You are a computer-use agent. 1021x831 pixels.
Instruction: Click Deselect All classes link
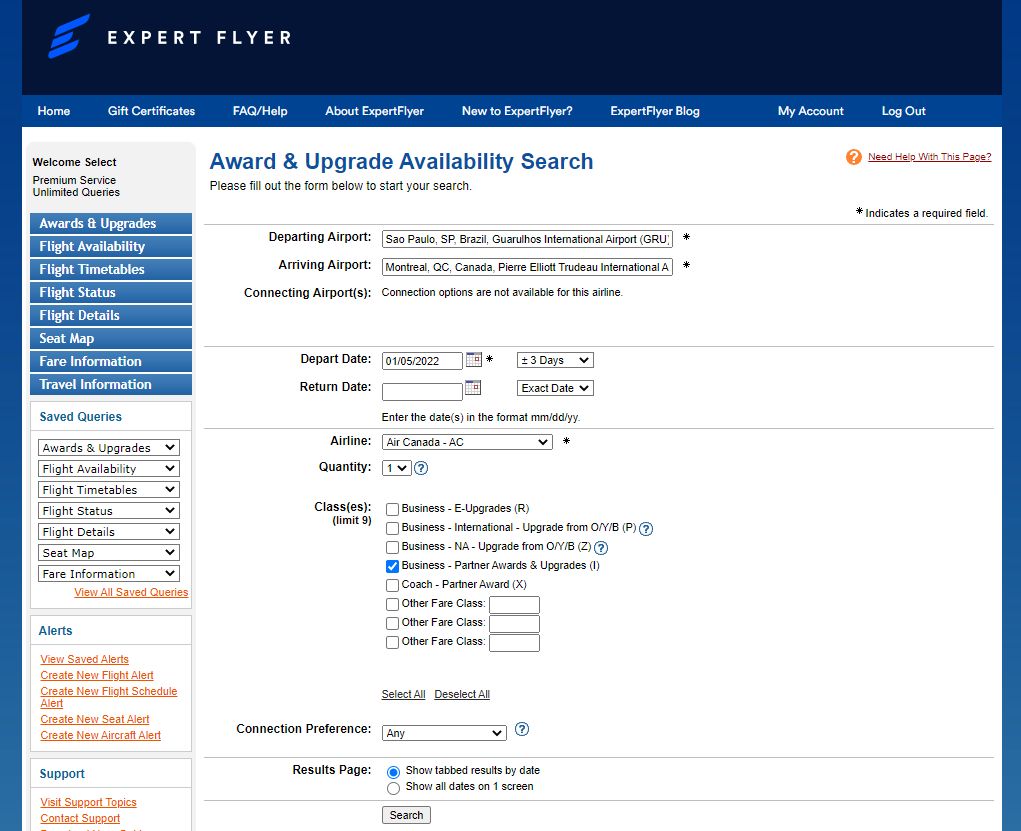pyautogui.click(x=462, y=694)
